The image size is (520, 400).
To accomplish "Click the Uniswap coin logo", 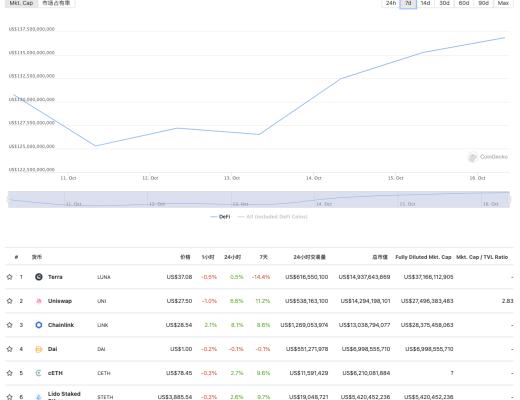I will pos(39,301).
